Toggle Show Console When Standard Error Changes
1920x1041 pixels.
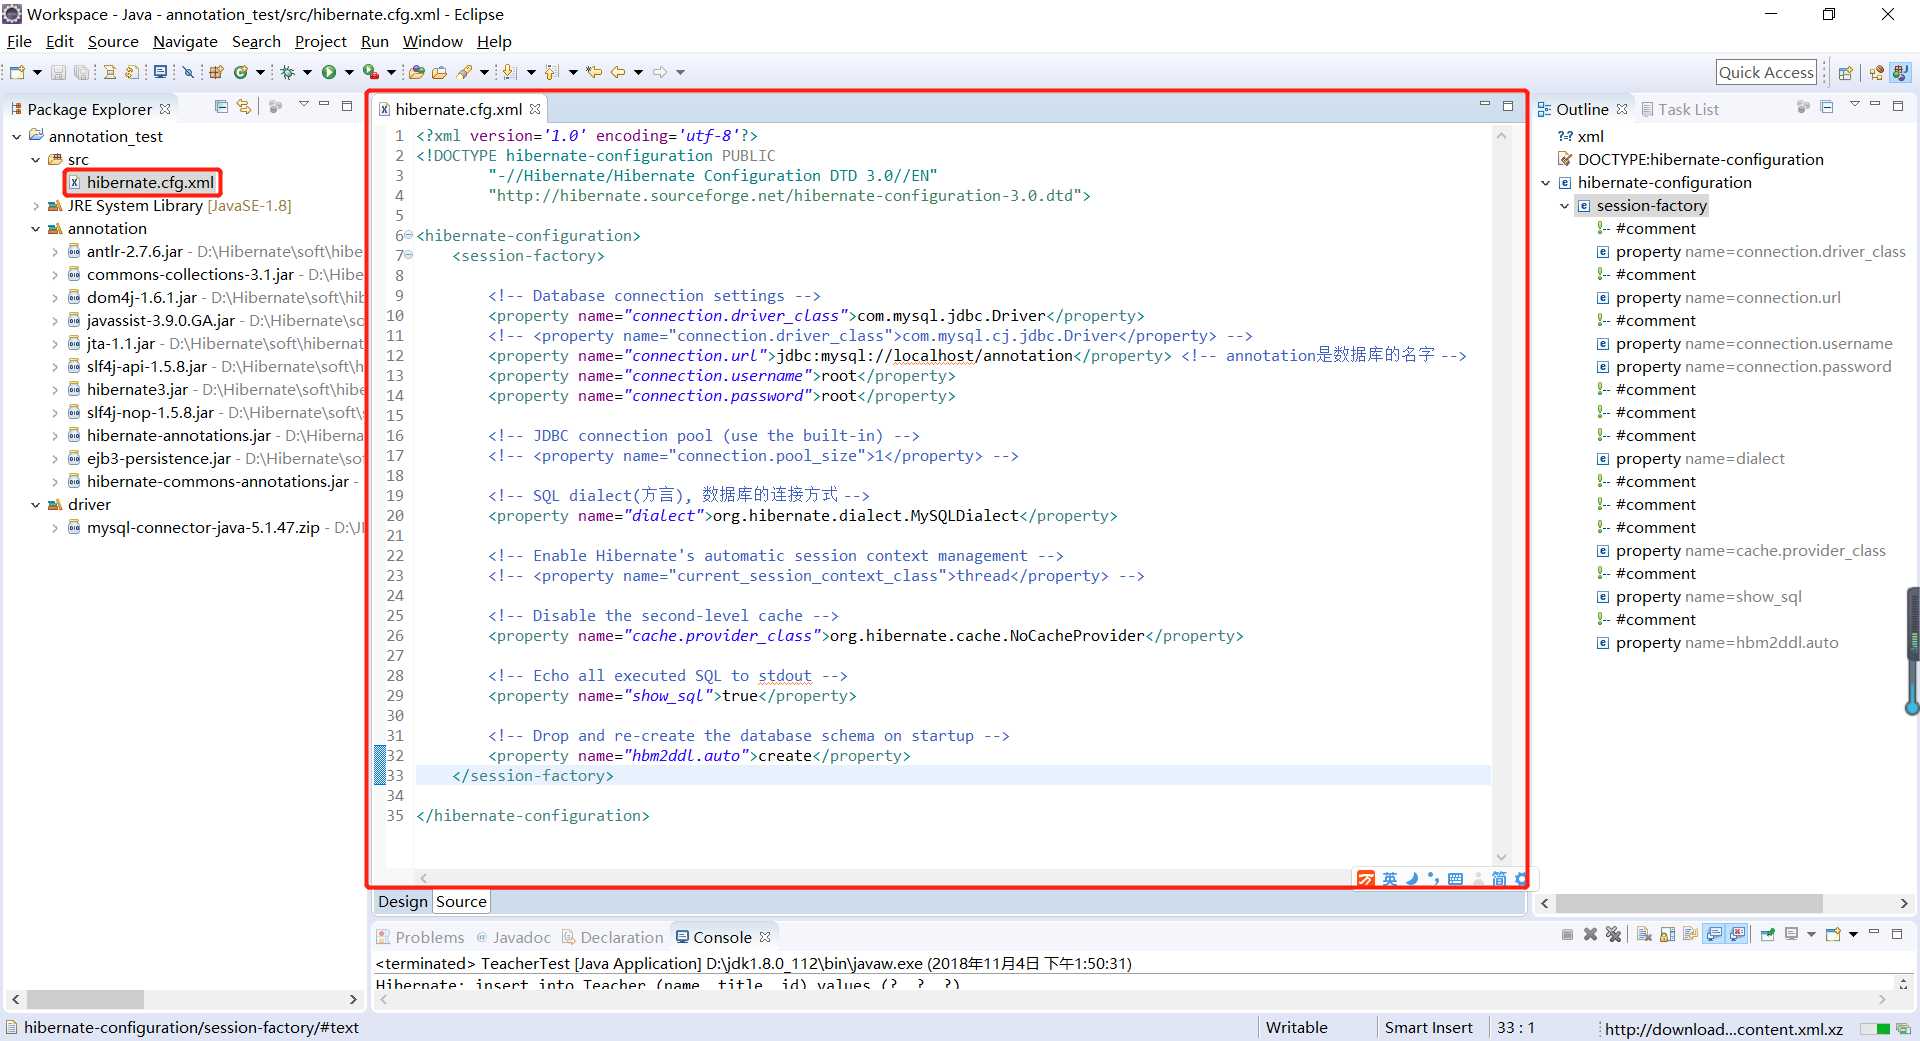point(1738,934)
